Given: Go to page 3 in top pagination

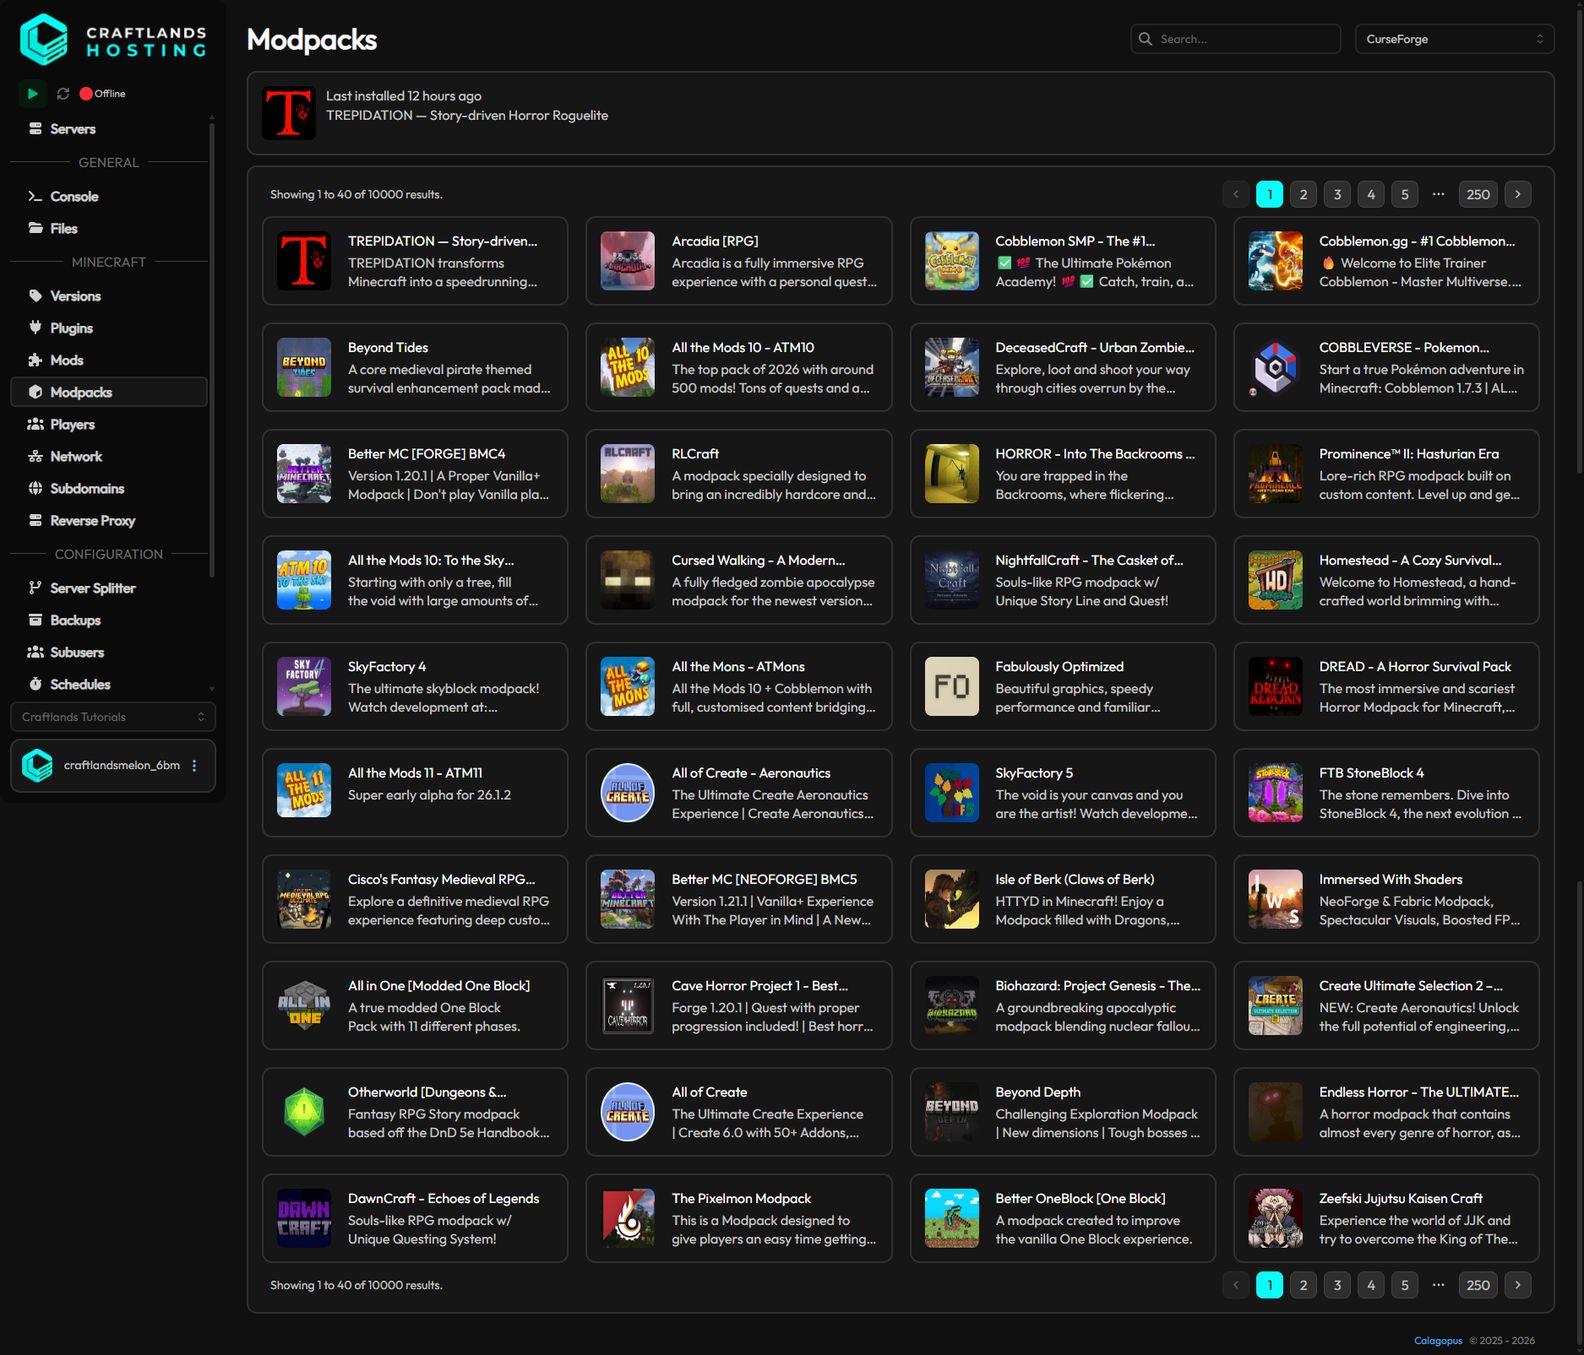Looking at the screenshot, I should [x=1337, y=194].
